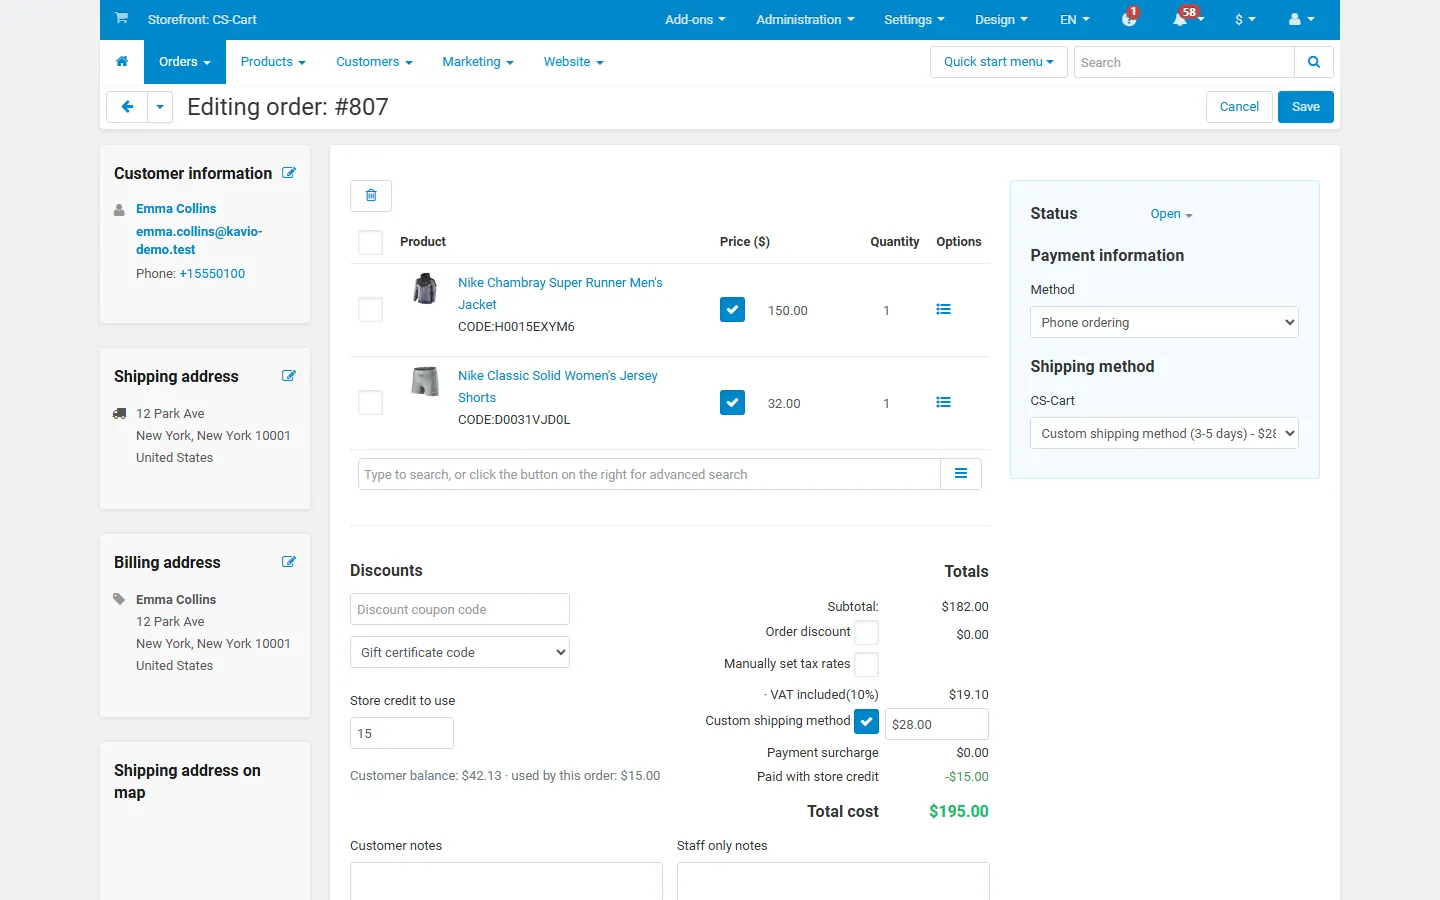This screenshot has width=1440, height=900.
Task: Uncheck price override for 150.00 item
Action: pos(733,310)
